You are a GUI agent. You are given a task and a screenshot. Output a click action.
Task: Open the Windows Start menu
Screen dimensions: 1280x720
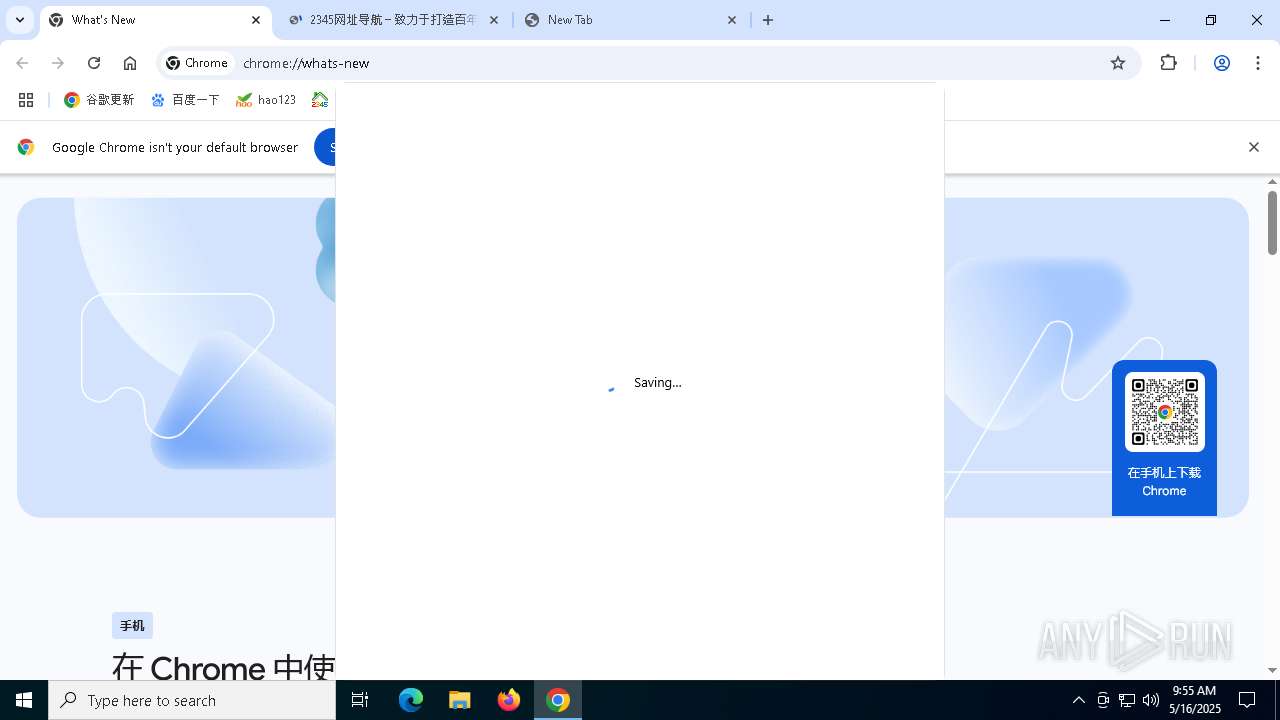tap(24, 700)
